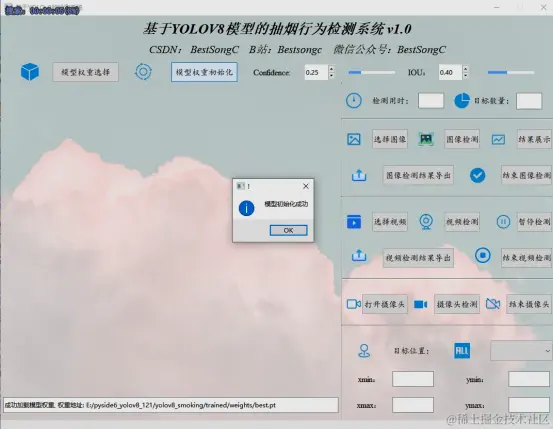Click the 结束图像检测 button
The width and height of the screenshot is (554, 430).
click(x=526, y=175)
